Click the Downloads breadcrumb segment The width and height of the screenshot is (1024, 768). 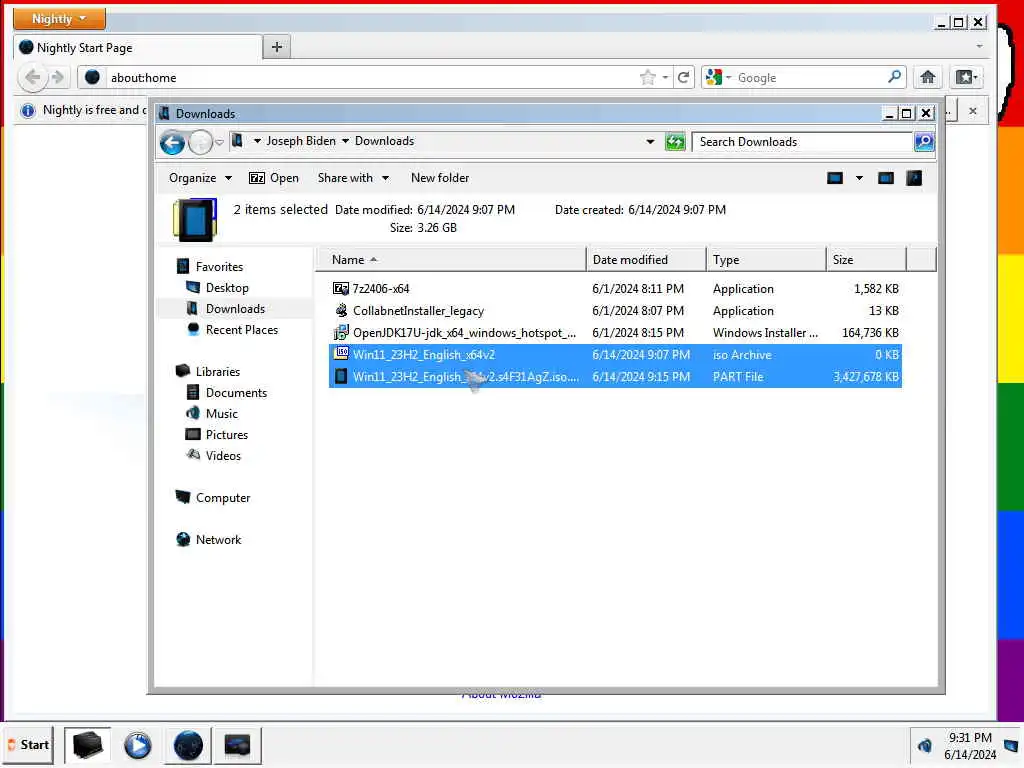pos(385,141)
